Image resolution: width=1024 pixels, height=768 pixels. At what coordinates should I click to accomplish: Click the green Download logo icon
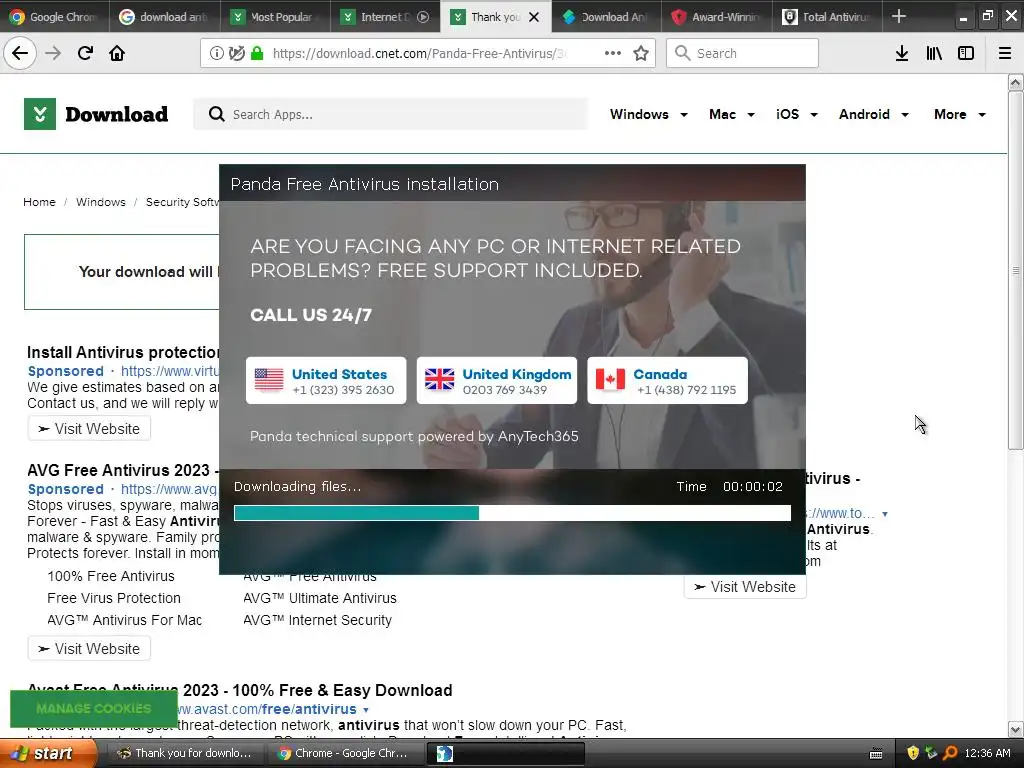click(40, 114)
